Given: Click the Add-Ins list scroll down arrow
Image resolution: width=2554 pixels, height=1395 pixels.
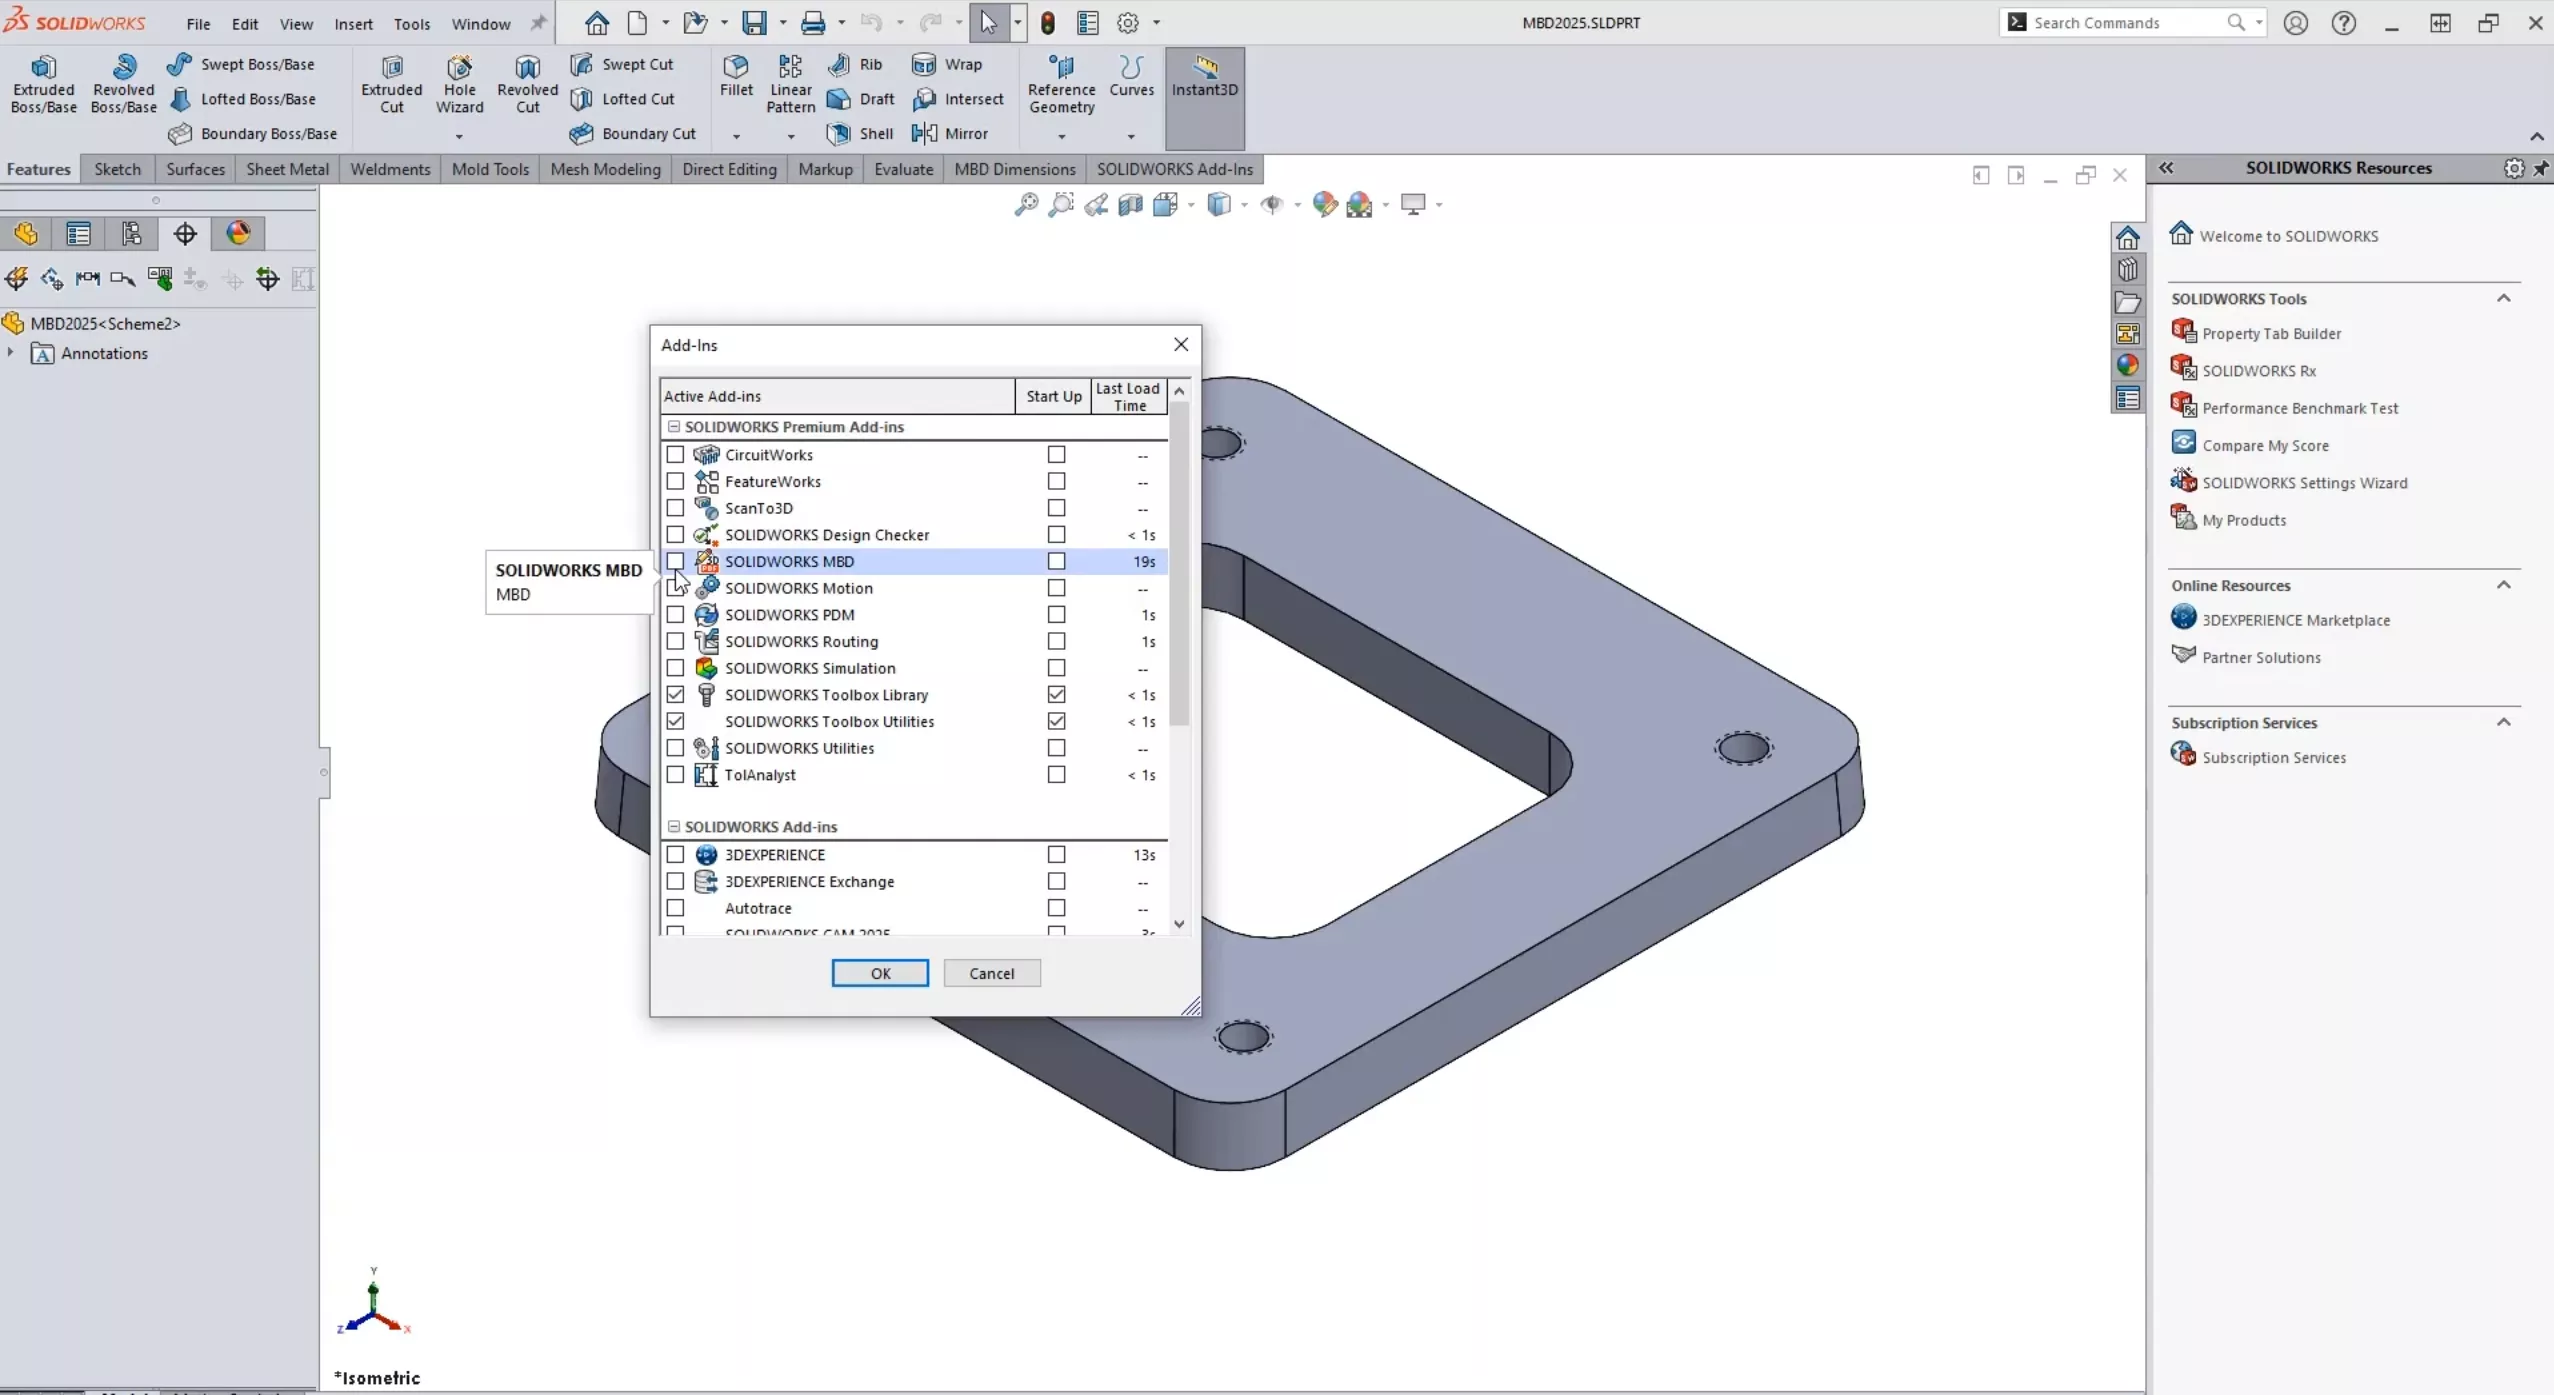Looking at the screenshot, I should [x=1179, y=924].
